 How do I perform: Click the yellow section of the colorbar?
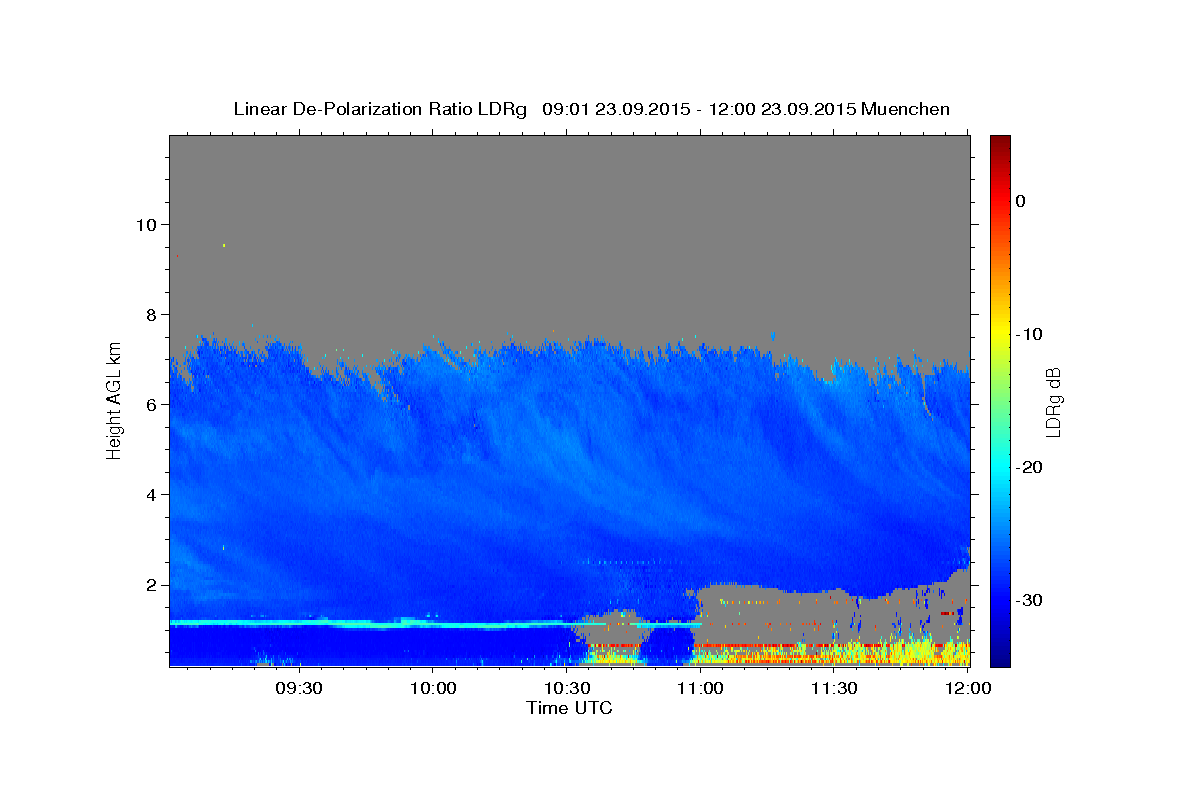[x=1000, y=330]
